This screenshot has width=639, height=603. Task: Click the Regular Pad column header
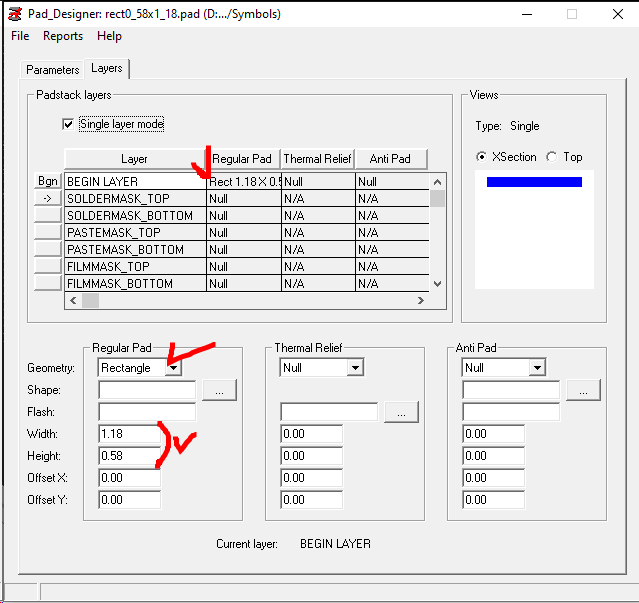pos(243,159)
